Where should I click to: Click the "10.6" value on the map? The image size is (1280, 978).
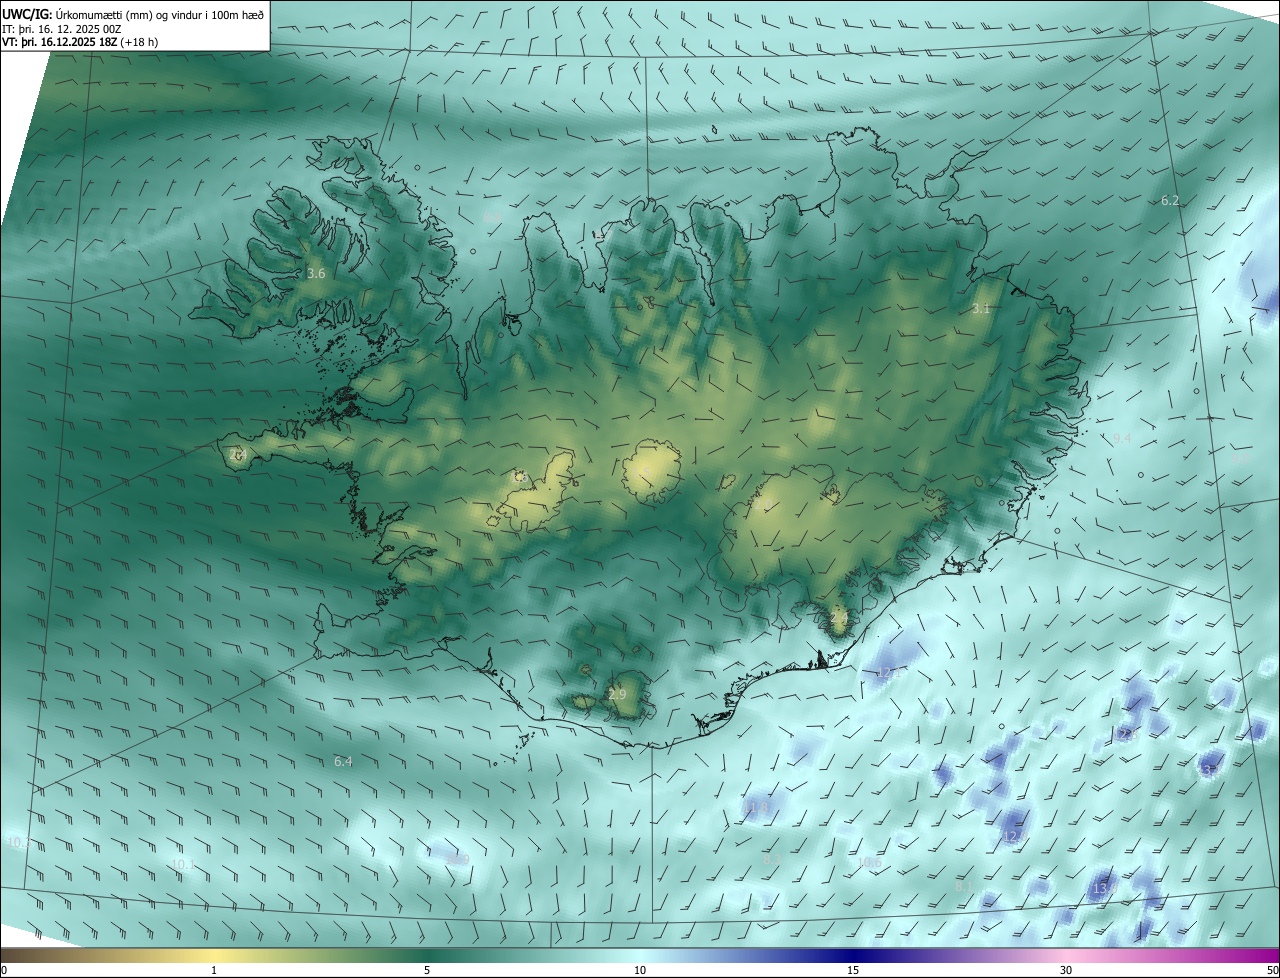(x=870, y=863)
